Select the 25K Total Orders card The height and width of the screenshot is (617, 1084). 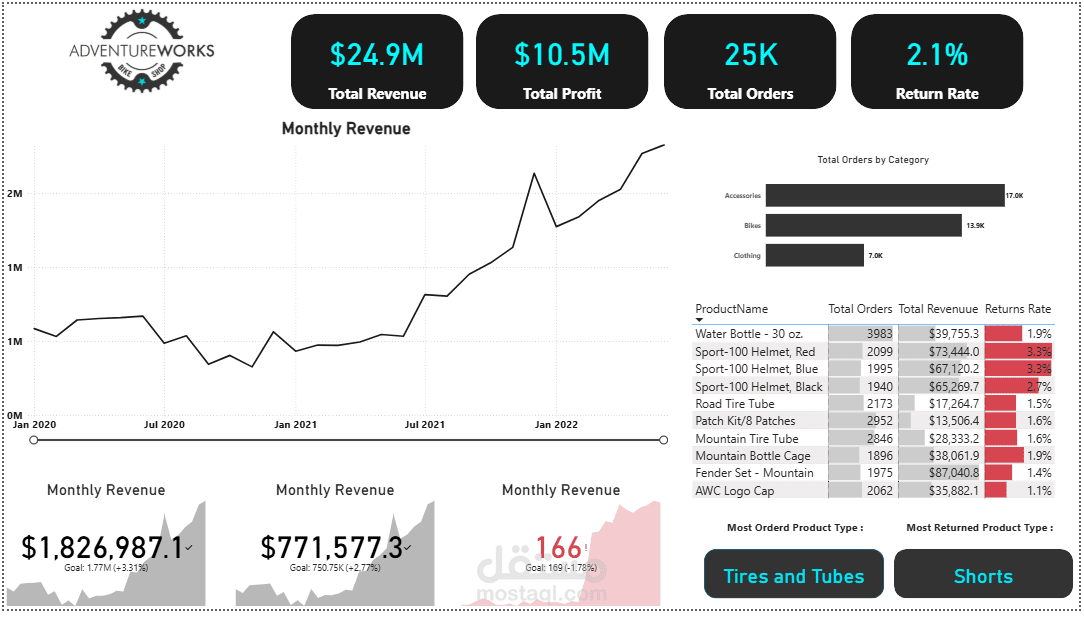(750, 62)
